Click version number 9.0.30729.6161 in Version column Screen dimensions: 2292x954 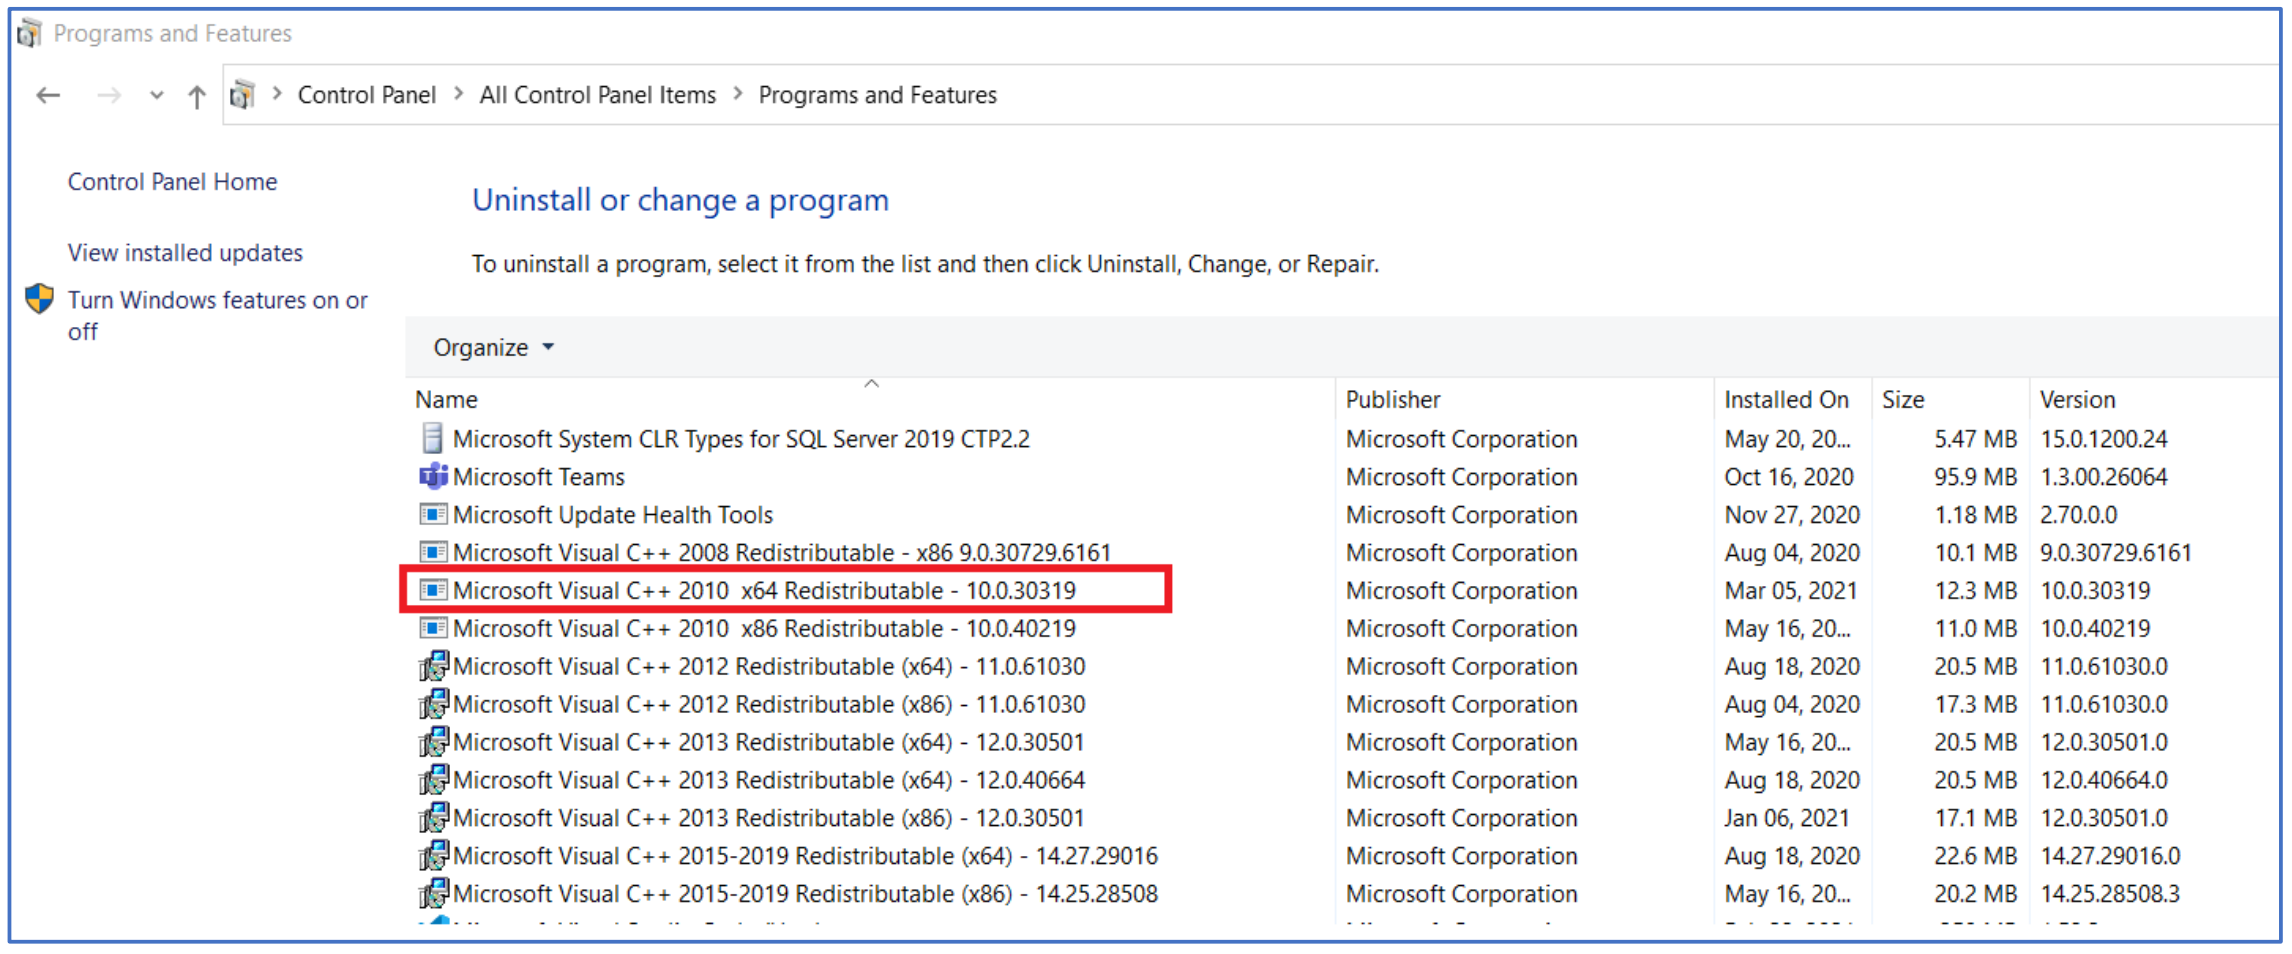click(2116, 553)
